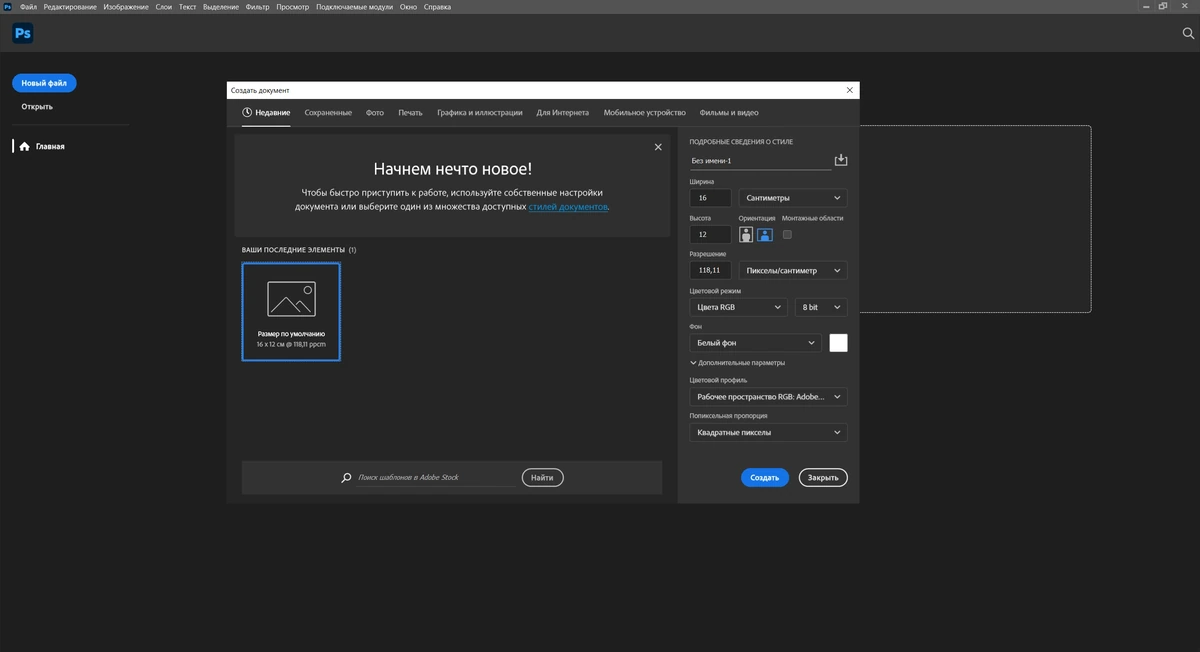This screenshot has width=1200, height=652.
Task: Open the Сантиметры units dropdown
Action: (x=792, y=198)
